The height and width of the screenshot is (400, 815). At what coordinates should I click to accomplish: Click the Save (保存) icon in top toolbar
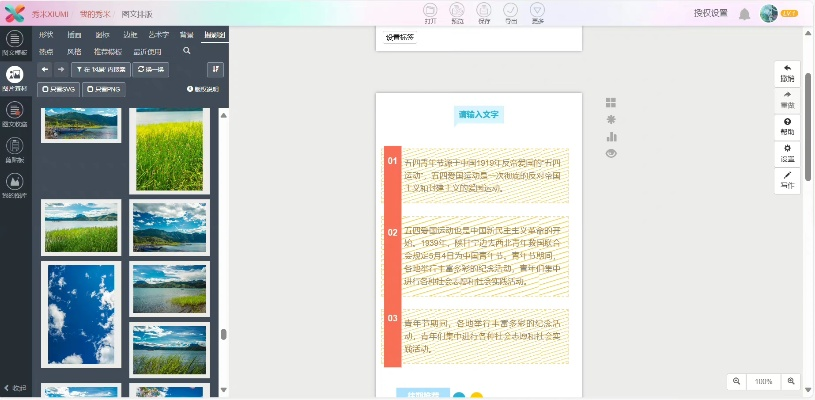coord(484,10)
